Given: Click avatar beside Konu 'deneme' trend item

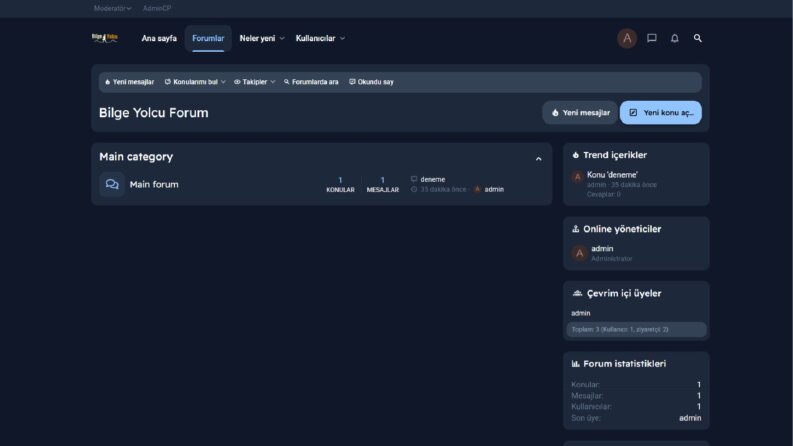Looking at the screenshot, I should coord(577,177).
